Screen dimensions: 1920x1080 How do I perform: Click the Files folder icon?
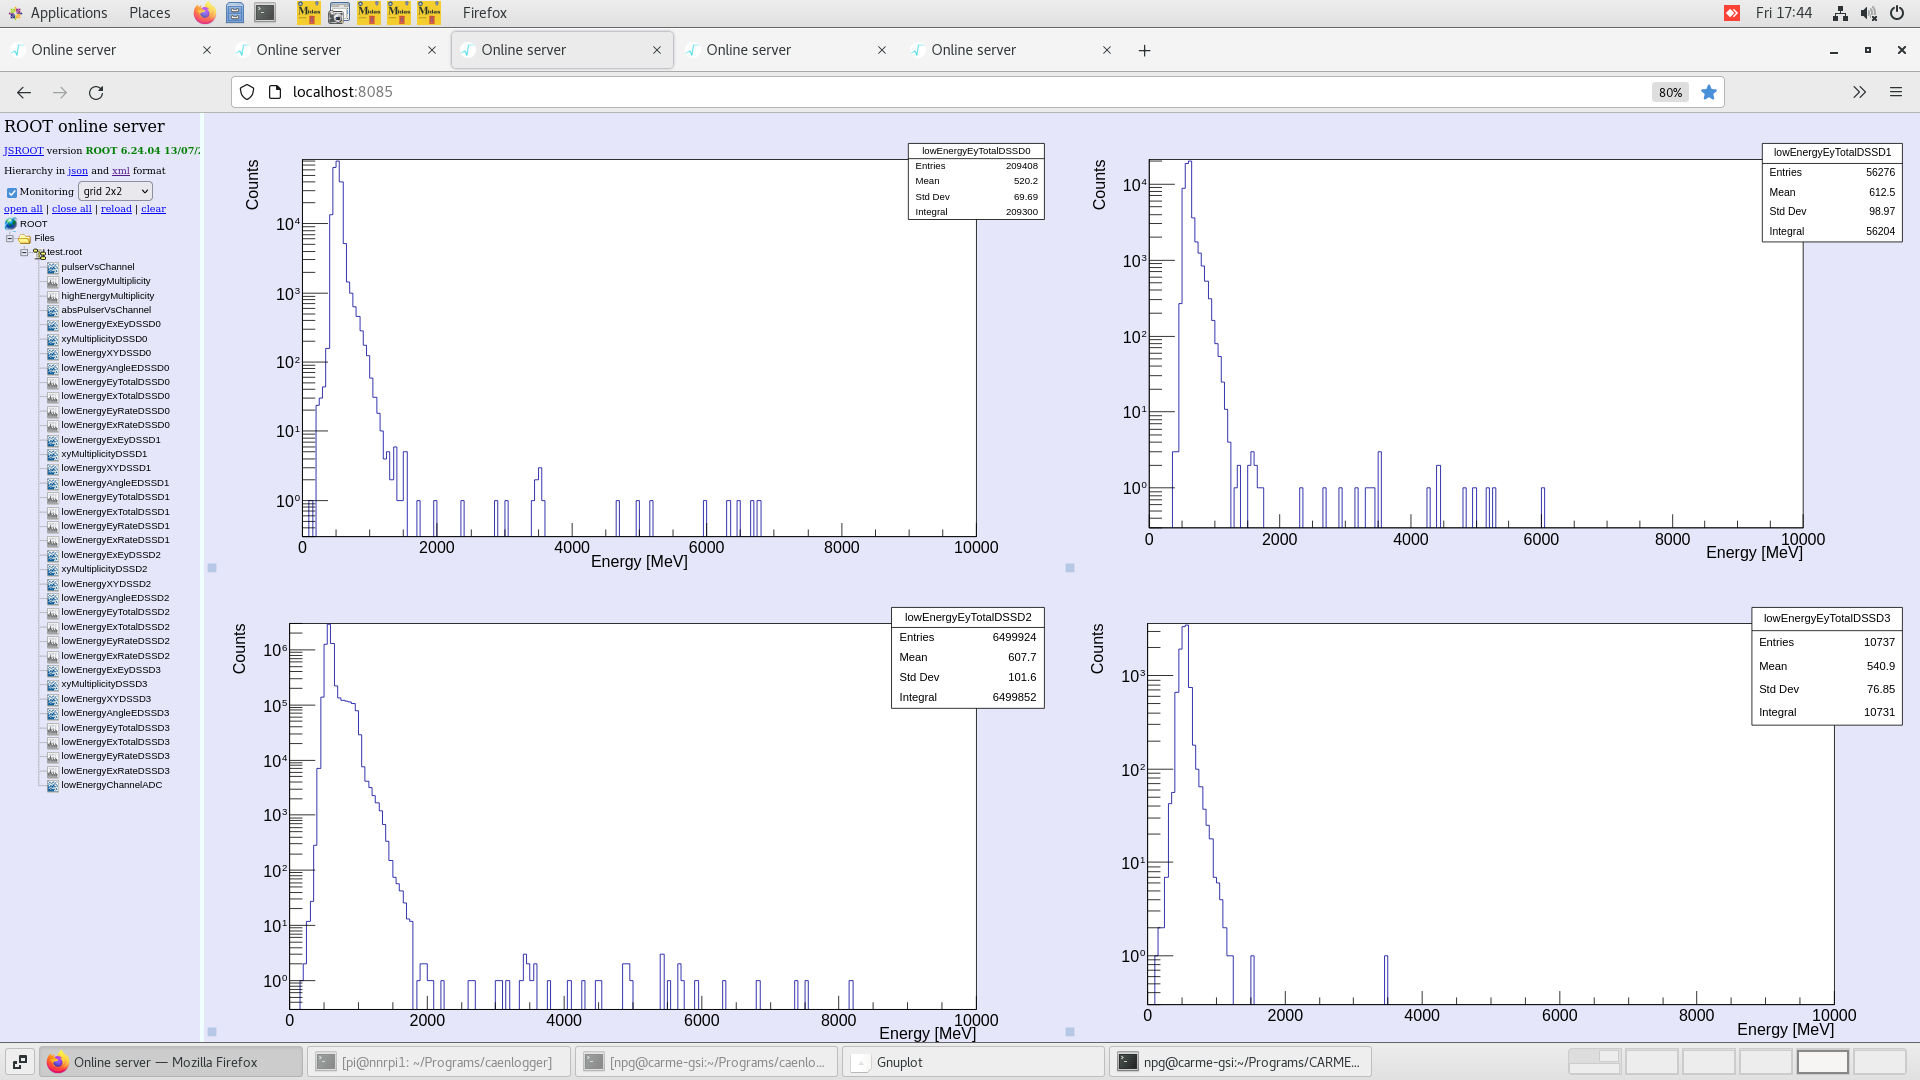pyautogui.click(x=24, y=239)
